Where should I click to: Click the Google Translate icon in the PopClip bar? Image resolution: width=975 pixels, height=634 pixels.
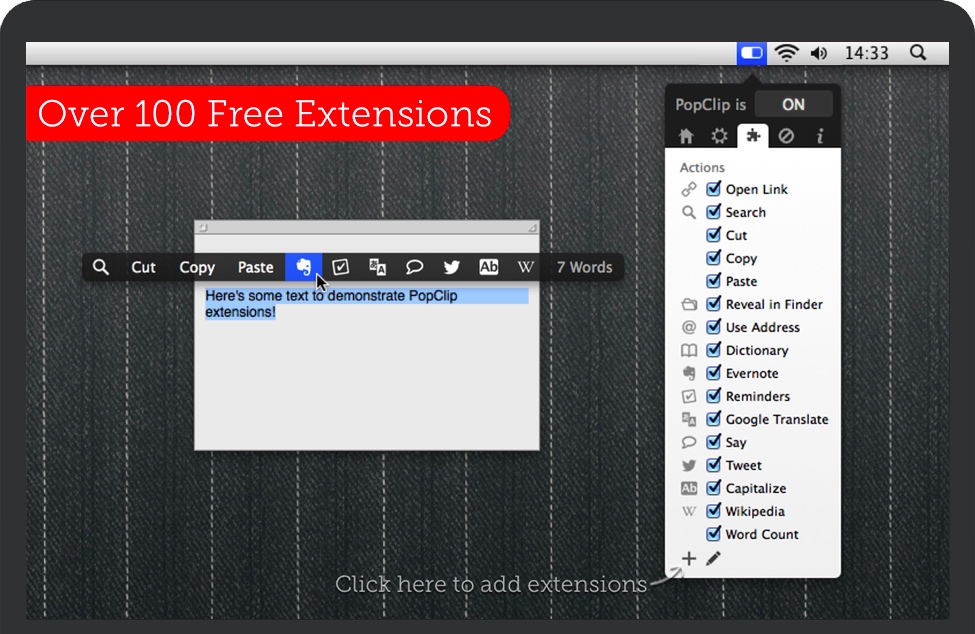(377, 267)
